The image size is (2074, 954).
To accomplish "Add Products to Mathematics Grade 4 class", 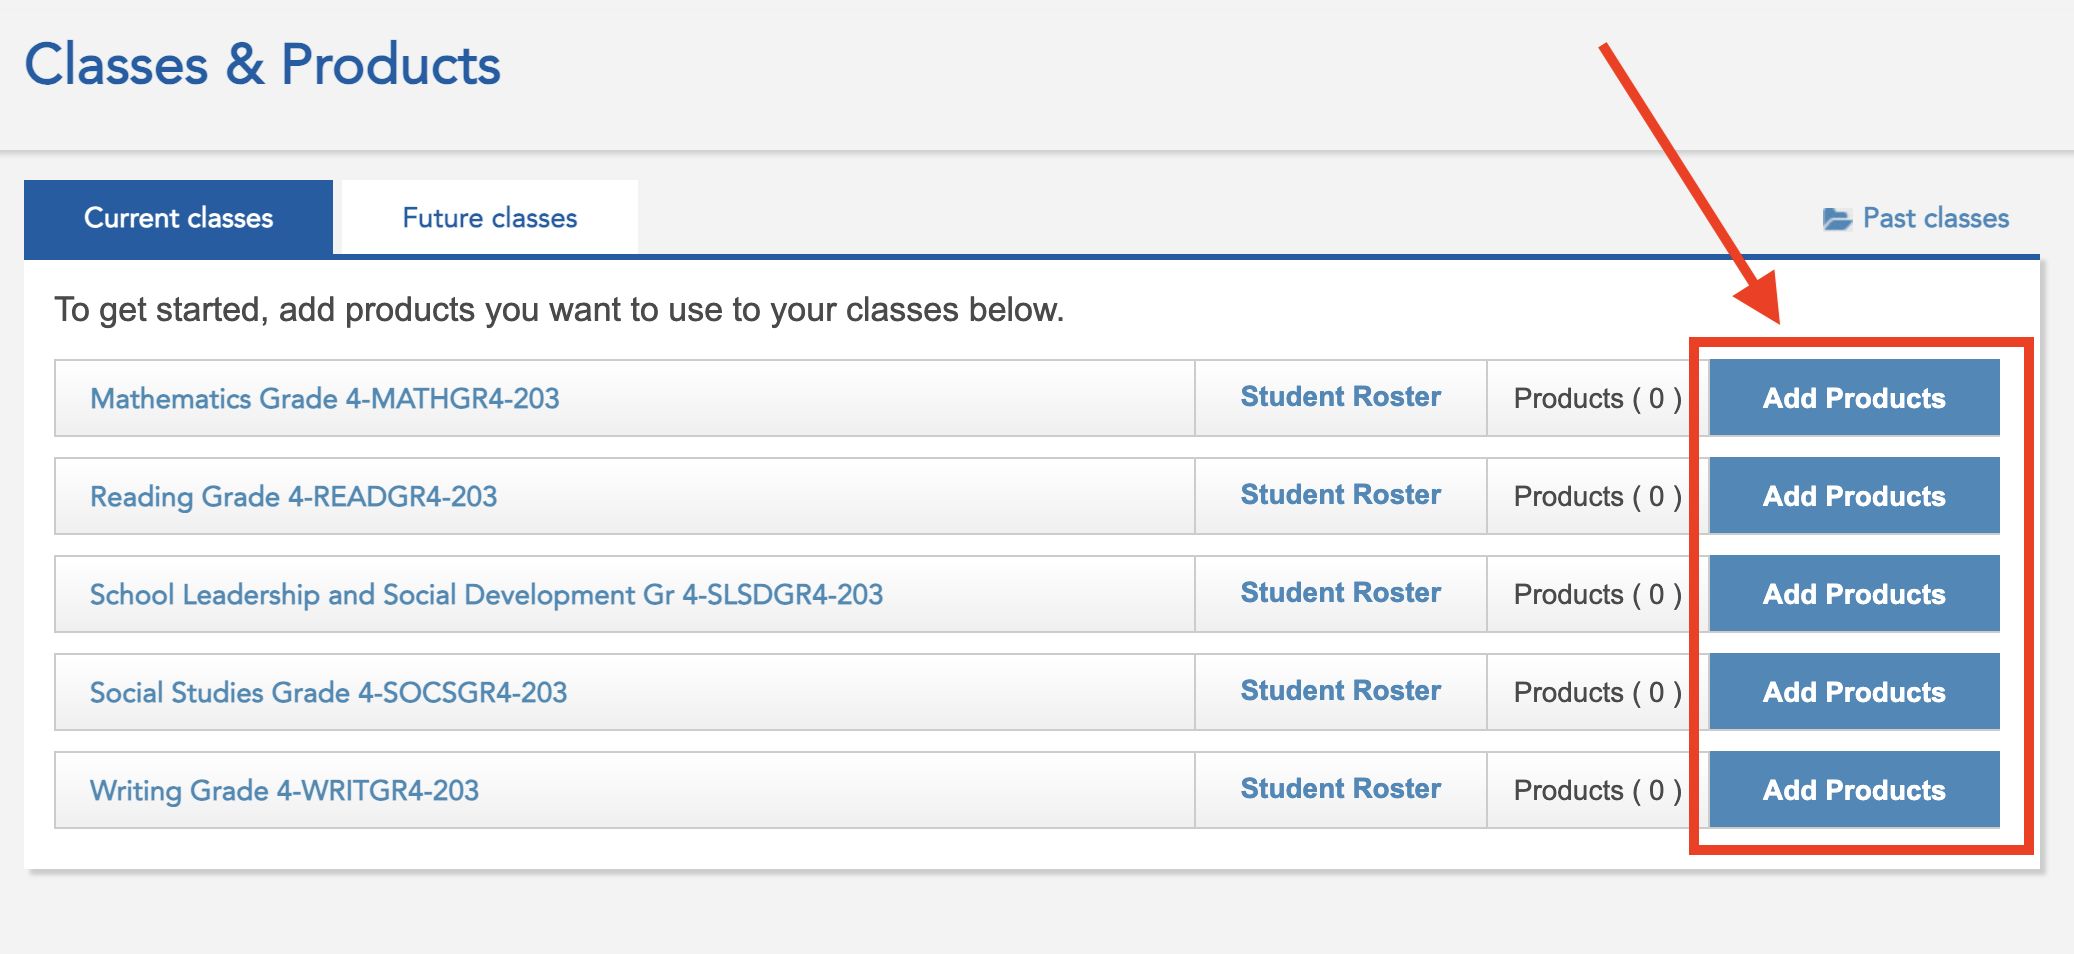I will (1853, 398).
